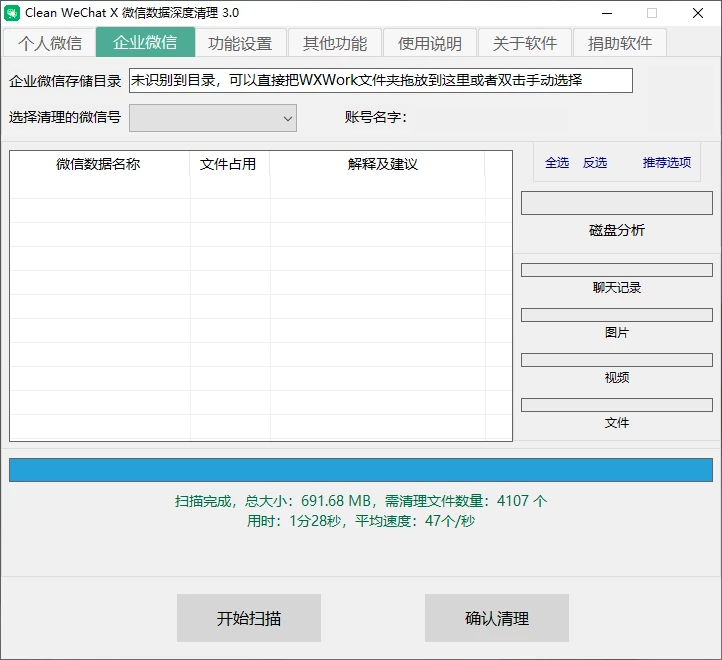
Task: Show the 关于软件 tab
Action: (525, 43)
